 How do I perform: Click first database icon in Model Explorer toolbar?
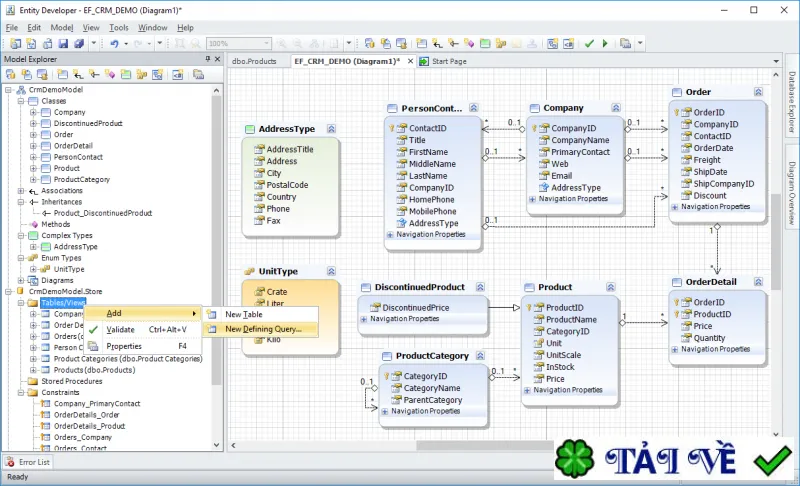click(x=11, y=75)
